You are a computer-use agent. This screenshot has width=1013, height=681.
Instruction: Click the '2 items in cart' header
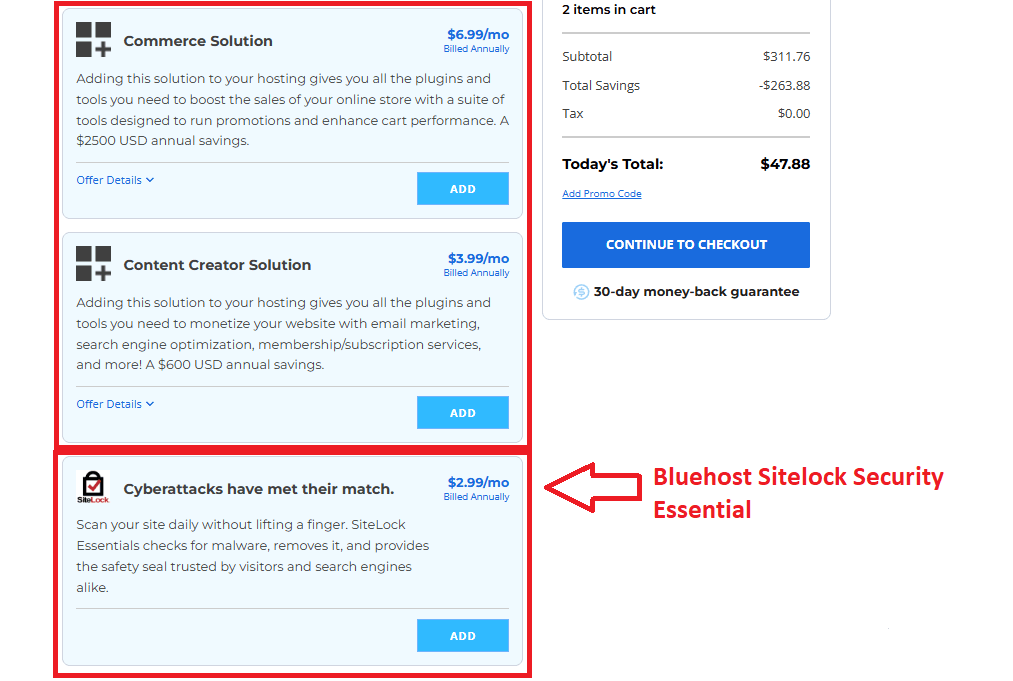coord(612,9)
